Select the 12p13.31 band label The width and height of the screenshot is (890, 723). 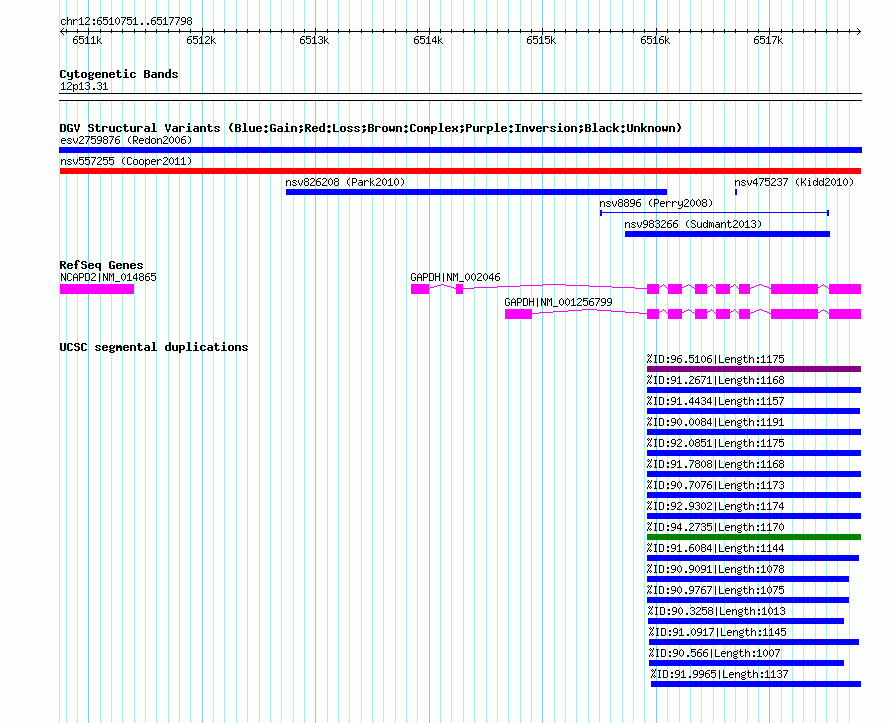click(x=84, y=86)
